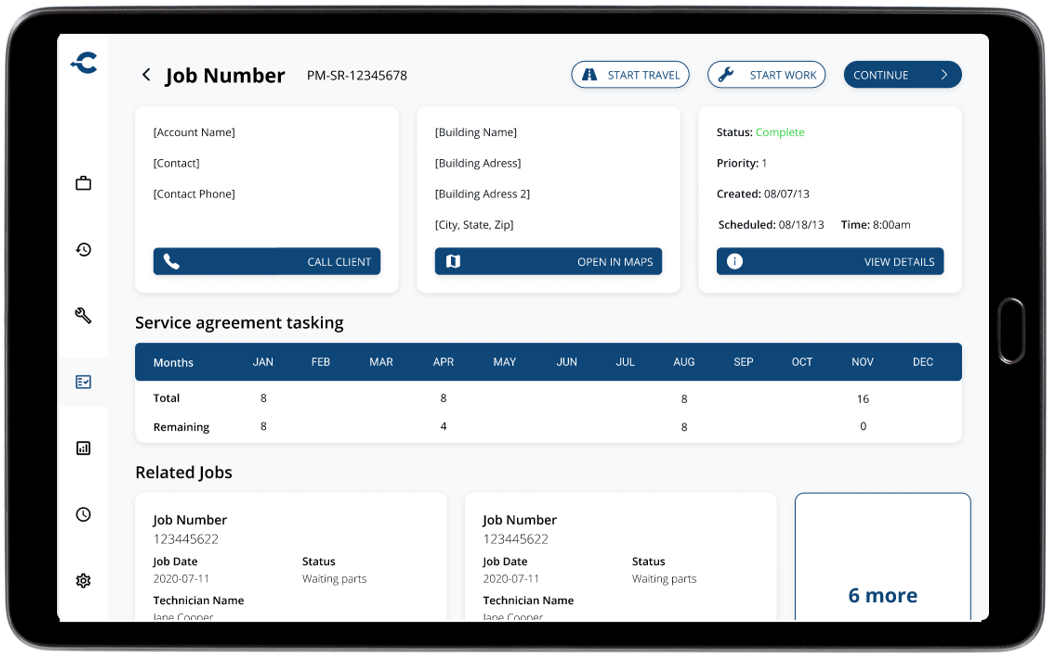Select the clock icon in the sidebar
Viewport: 1055px width, 659px height.
pyautogui.click(x=83, y=514)
